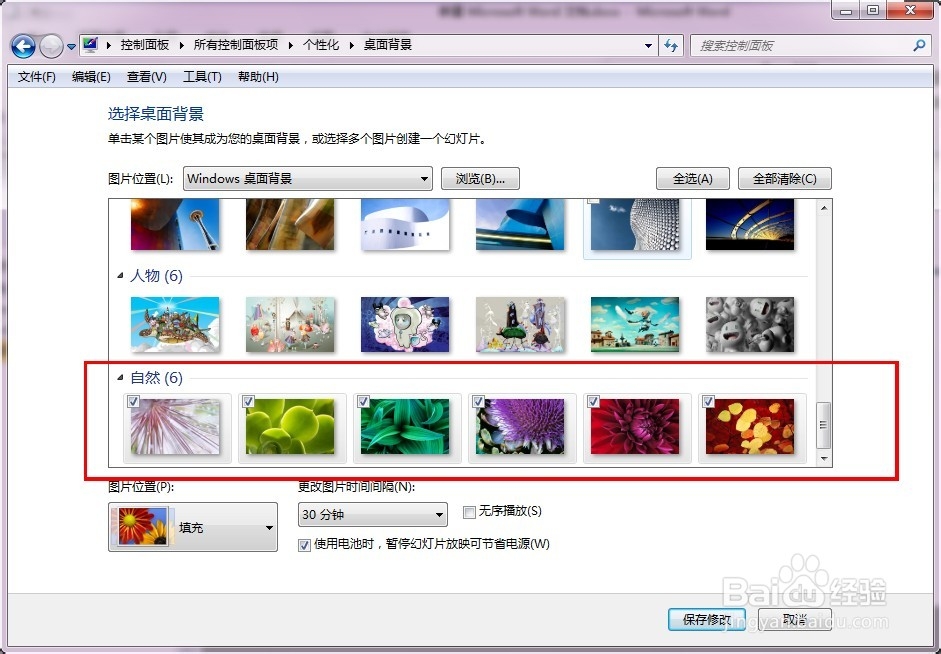The image size is (941, 654).
Task: Click the back navigation arrow
Action: click(x=22, y=45)
